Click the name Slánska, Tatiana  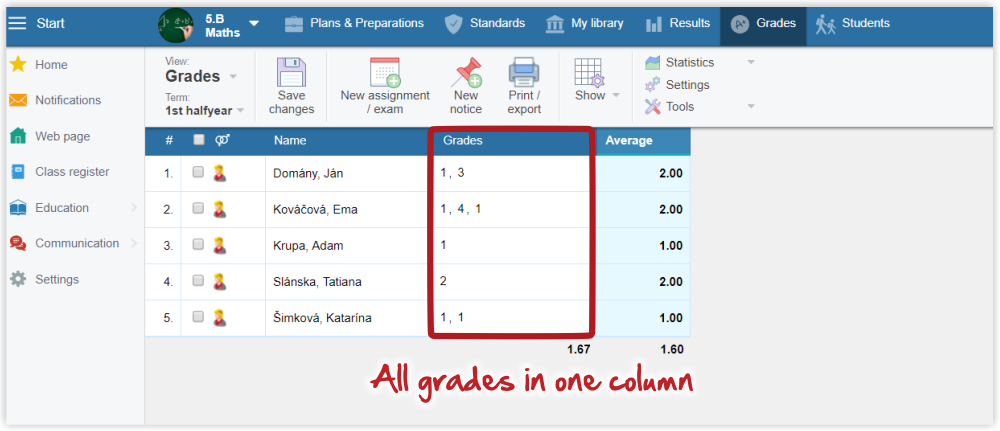click(317, 282)
